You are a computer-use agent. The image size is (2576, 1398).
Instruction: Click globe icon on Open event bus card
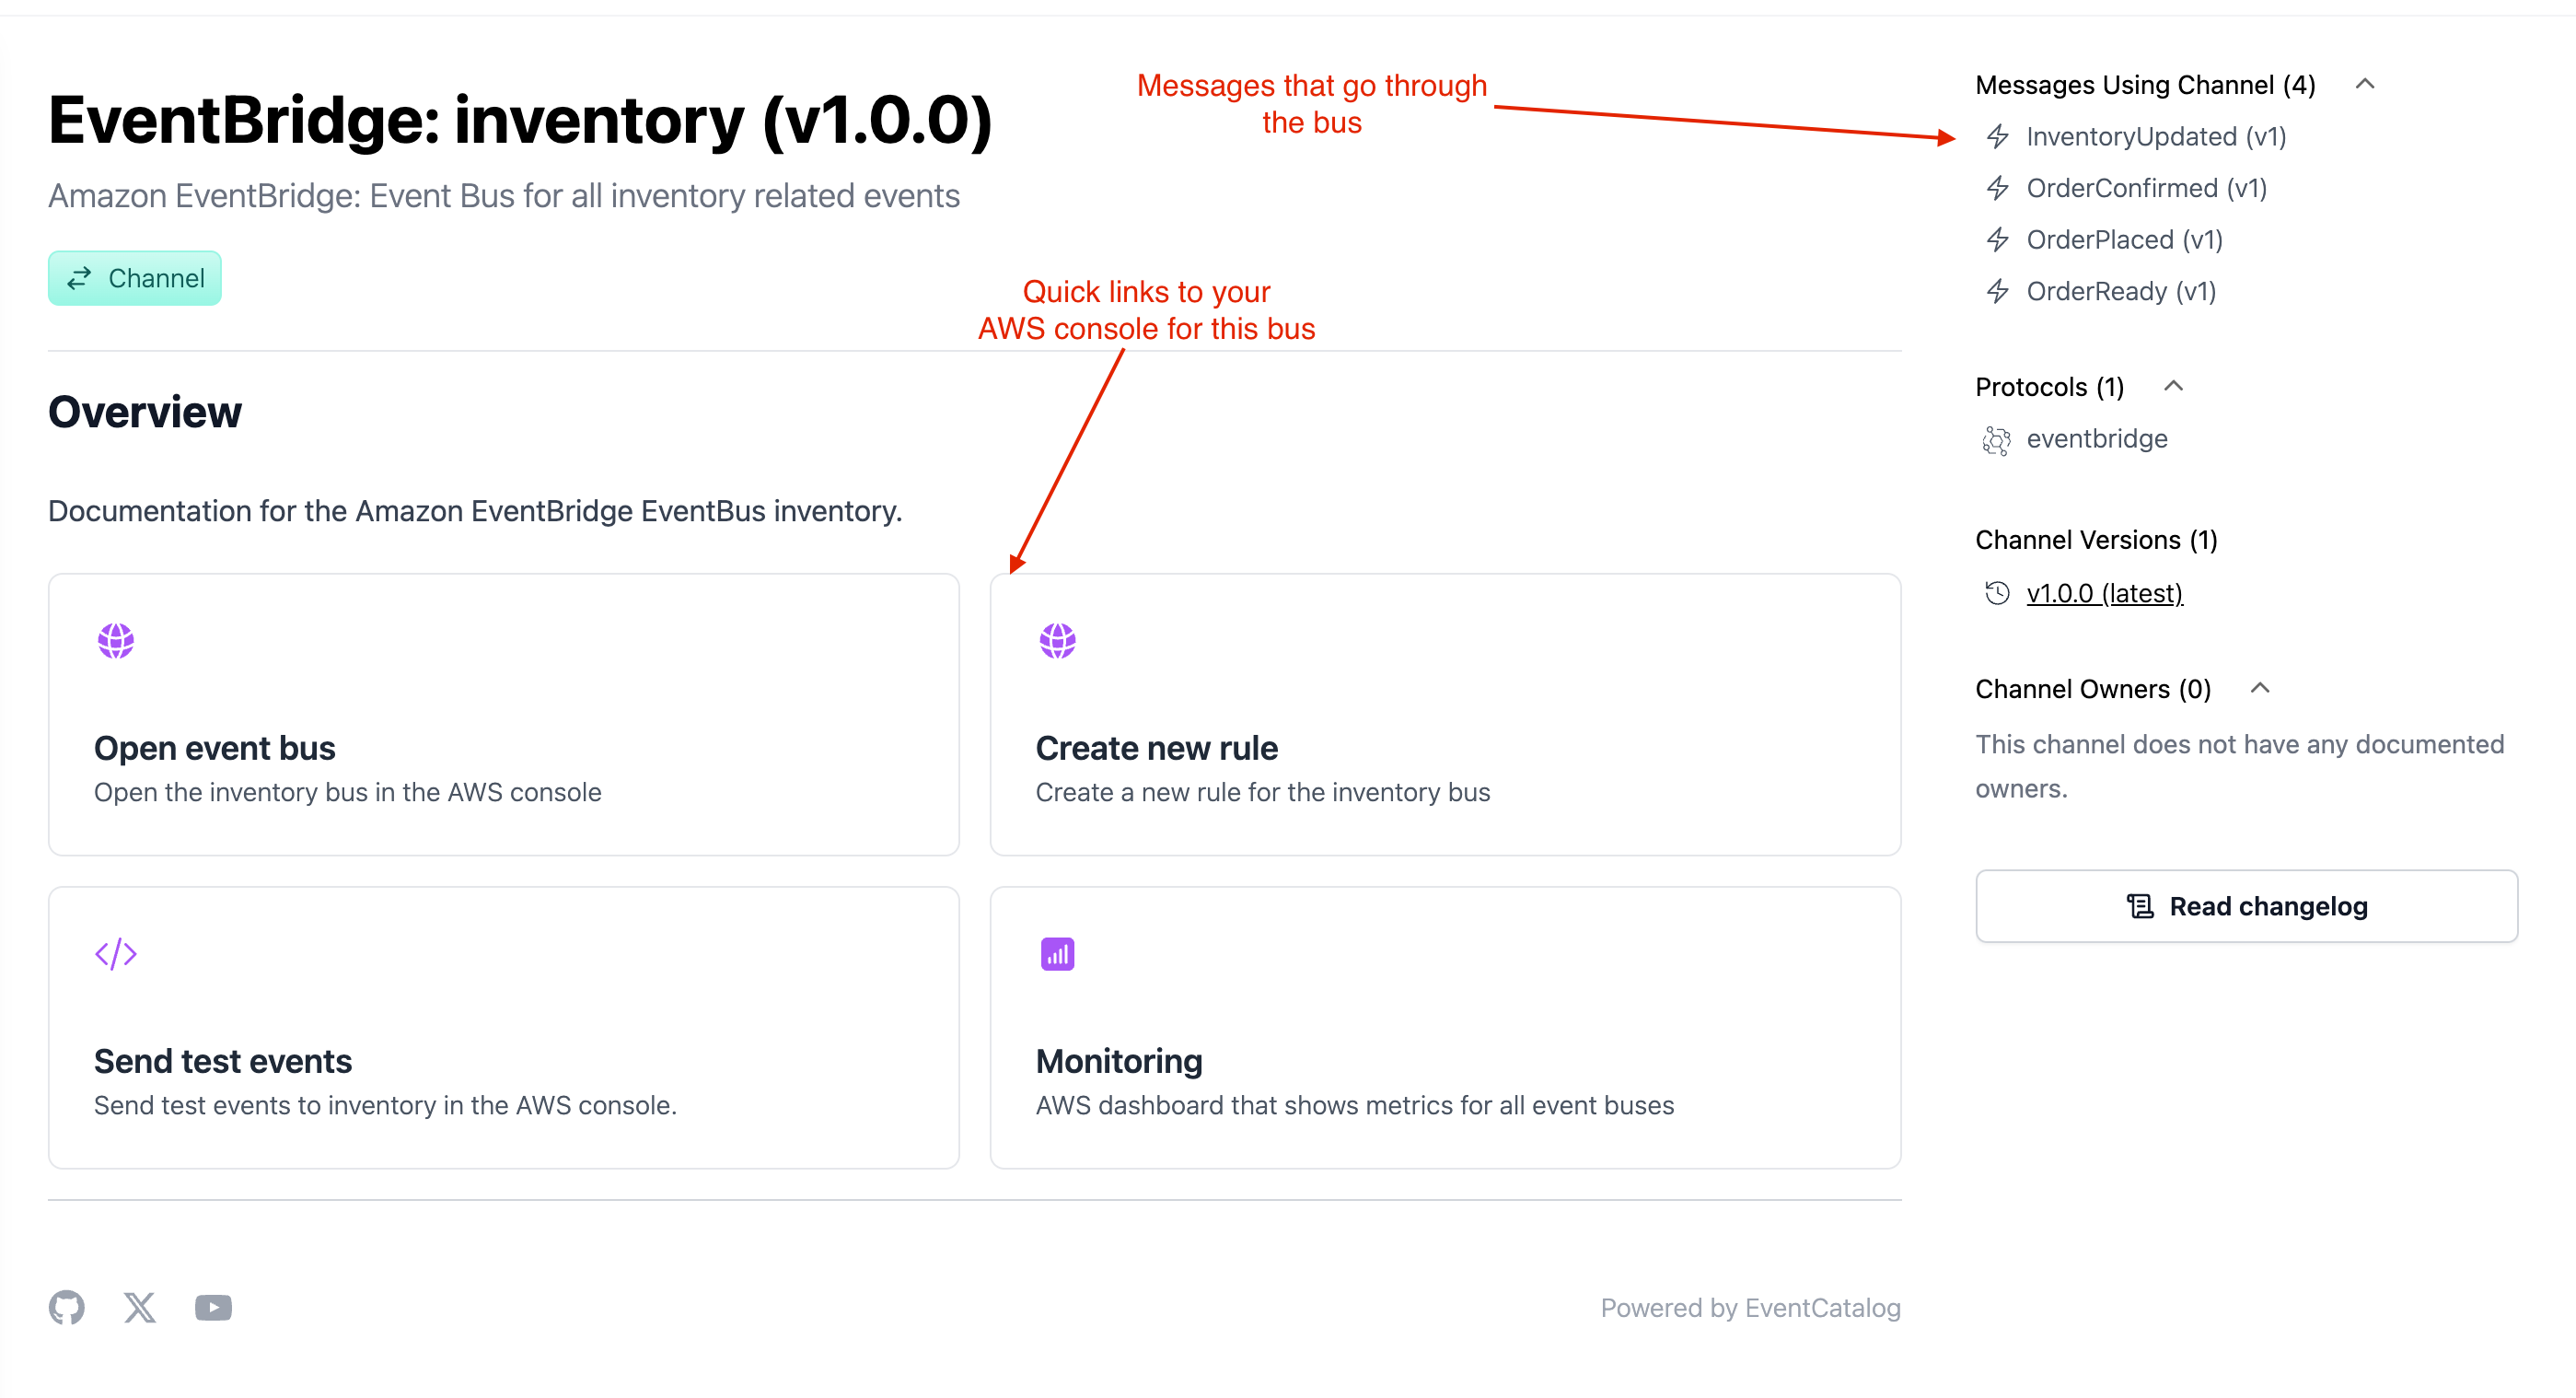click(x=116, y=640)
